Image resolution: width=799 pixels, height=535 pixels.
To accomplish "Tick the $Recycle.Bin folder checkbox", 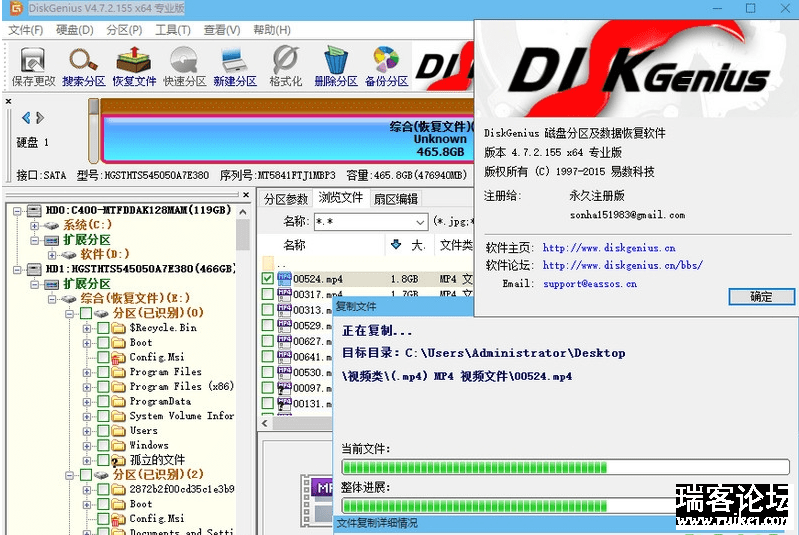I will click(x=103, y=328).
